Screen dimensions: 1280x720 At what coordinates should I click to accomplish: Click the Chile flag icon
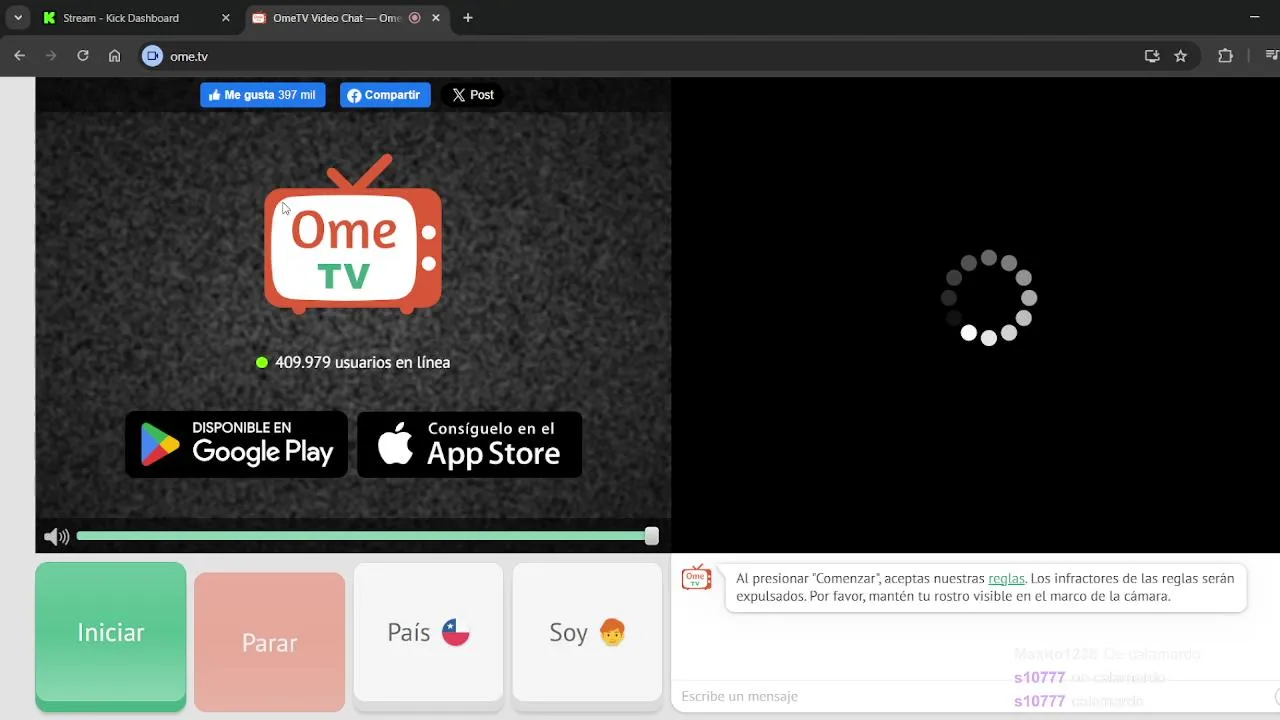tap(456, 632)
